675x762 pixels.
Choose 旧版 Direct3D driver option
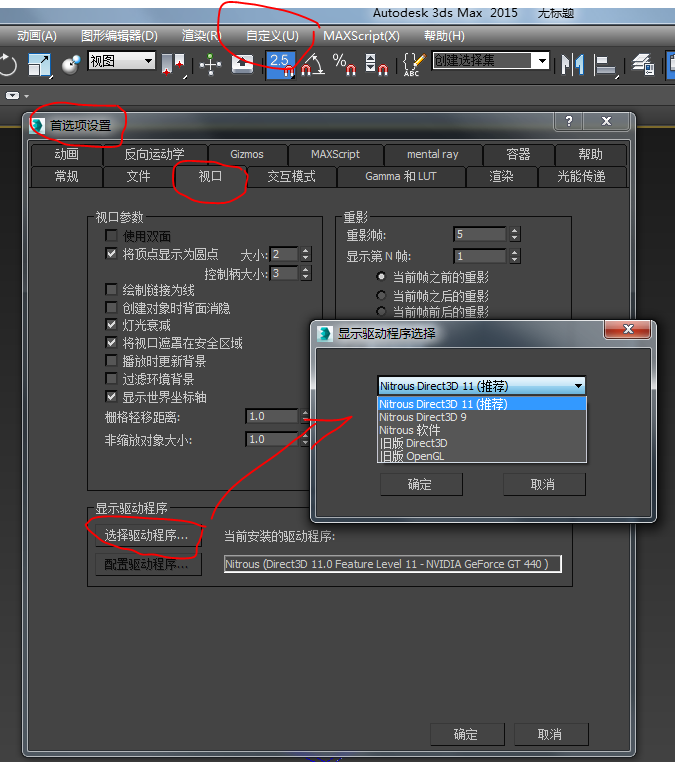click(482, 443)
